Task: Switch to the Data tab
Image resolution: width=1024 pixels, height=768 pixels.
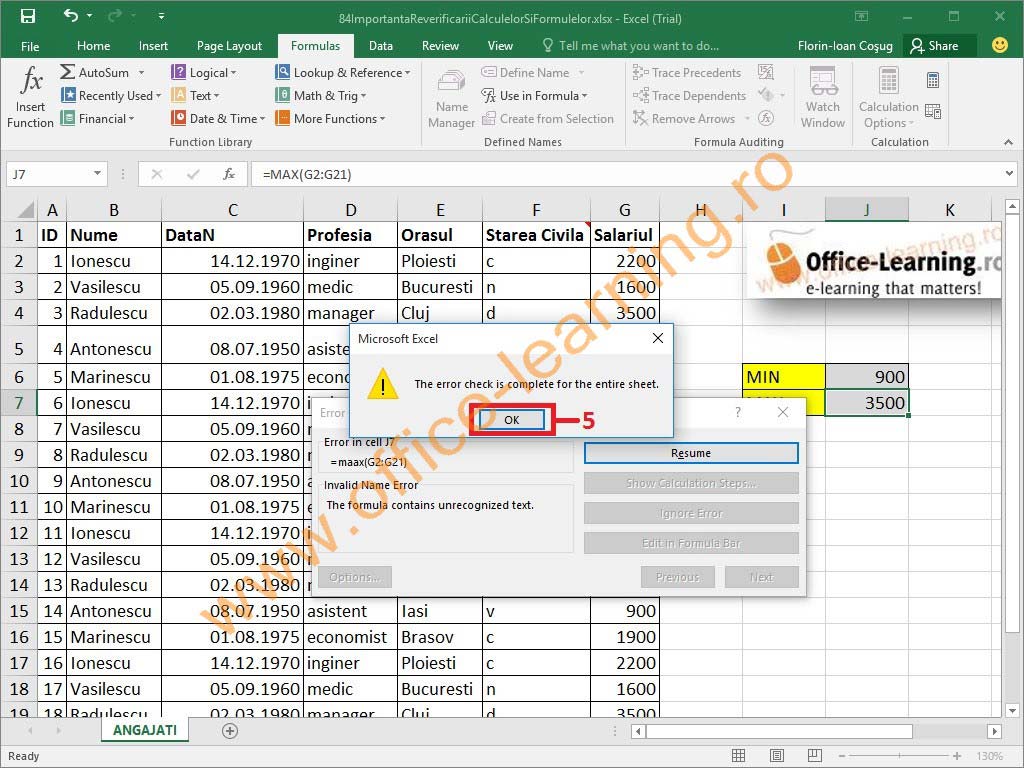Action: [x=381, y=46]
